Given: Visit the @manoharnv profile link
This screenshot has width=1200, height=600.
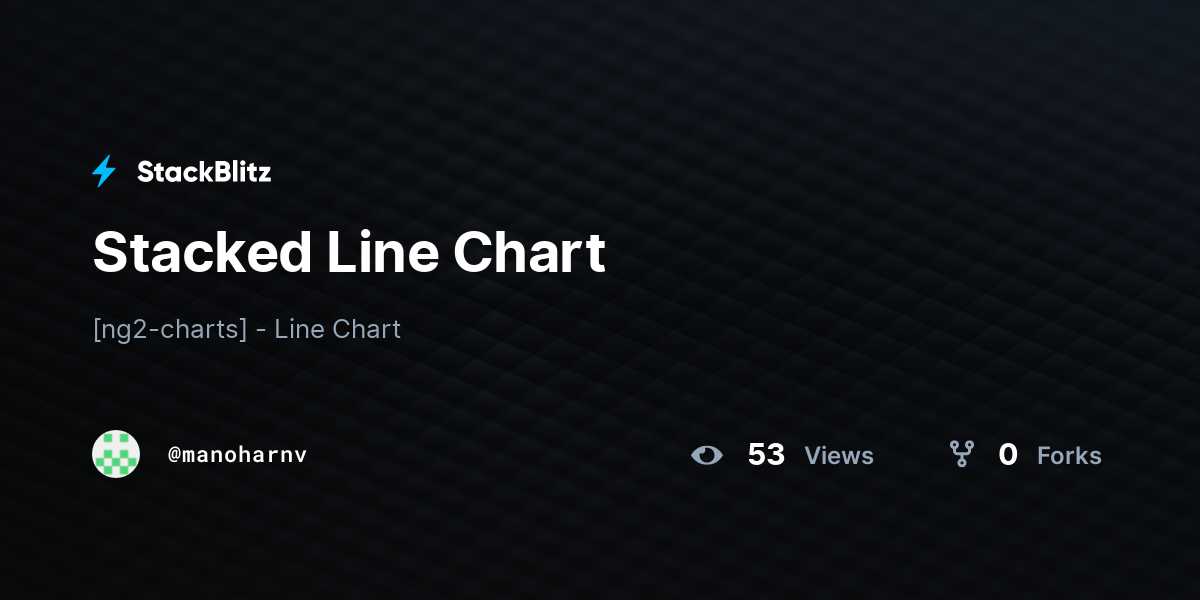Looking at the screenshot, I should [237, 455].
